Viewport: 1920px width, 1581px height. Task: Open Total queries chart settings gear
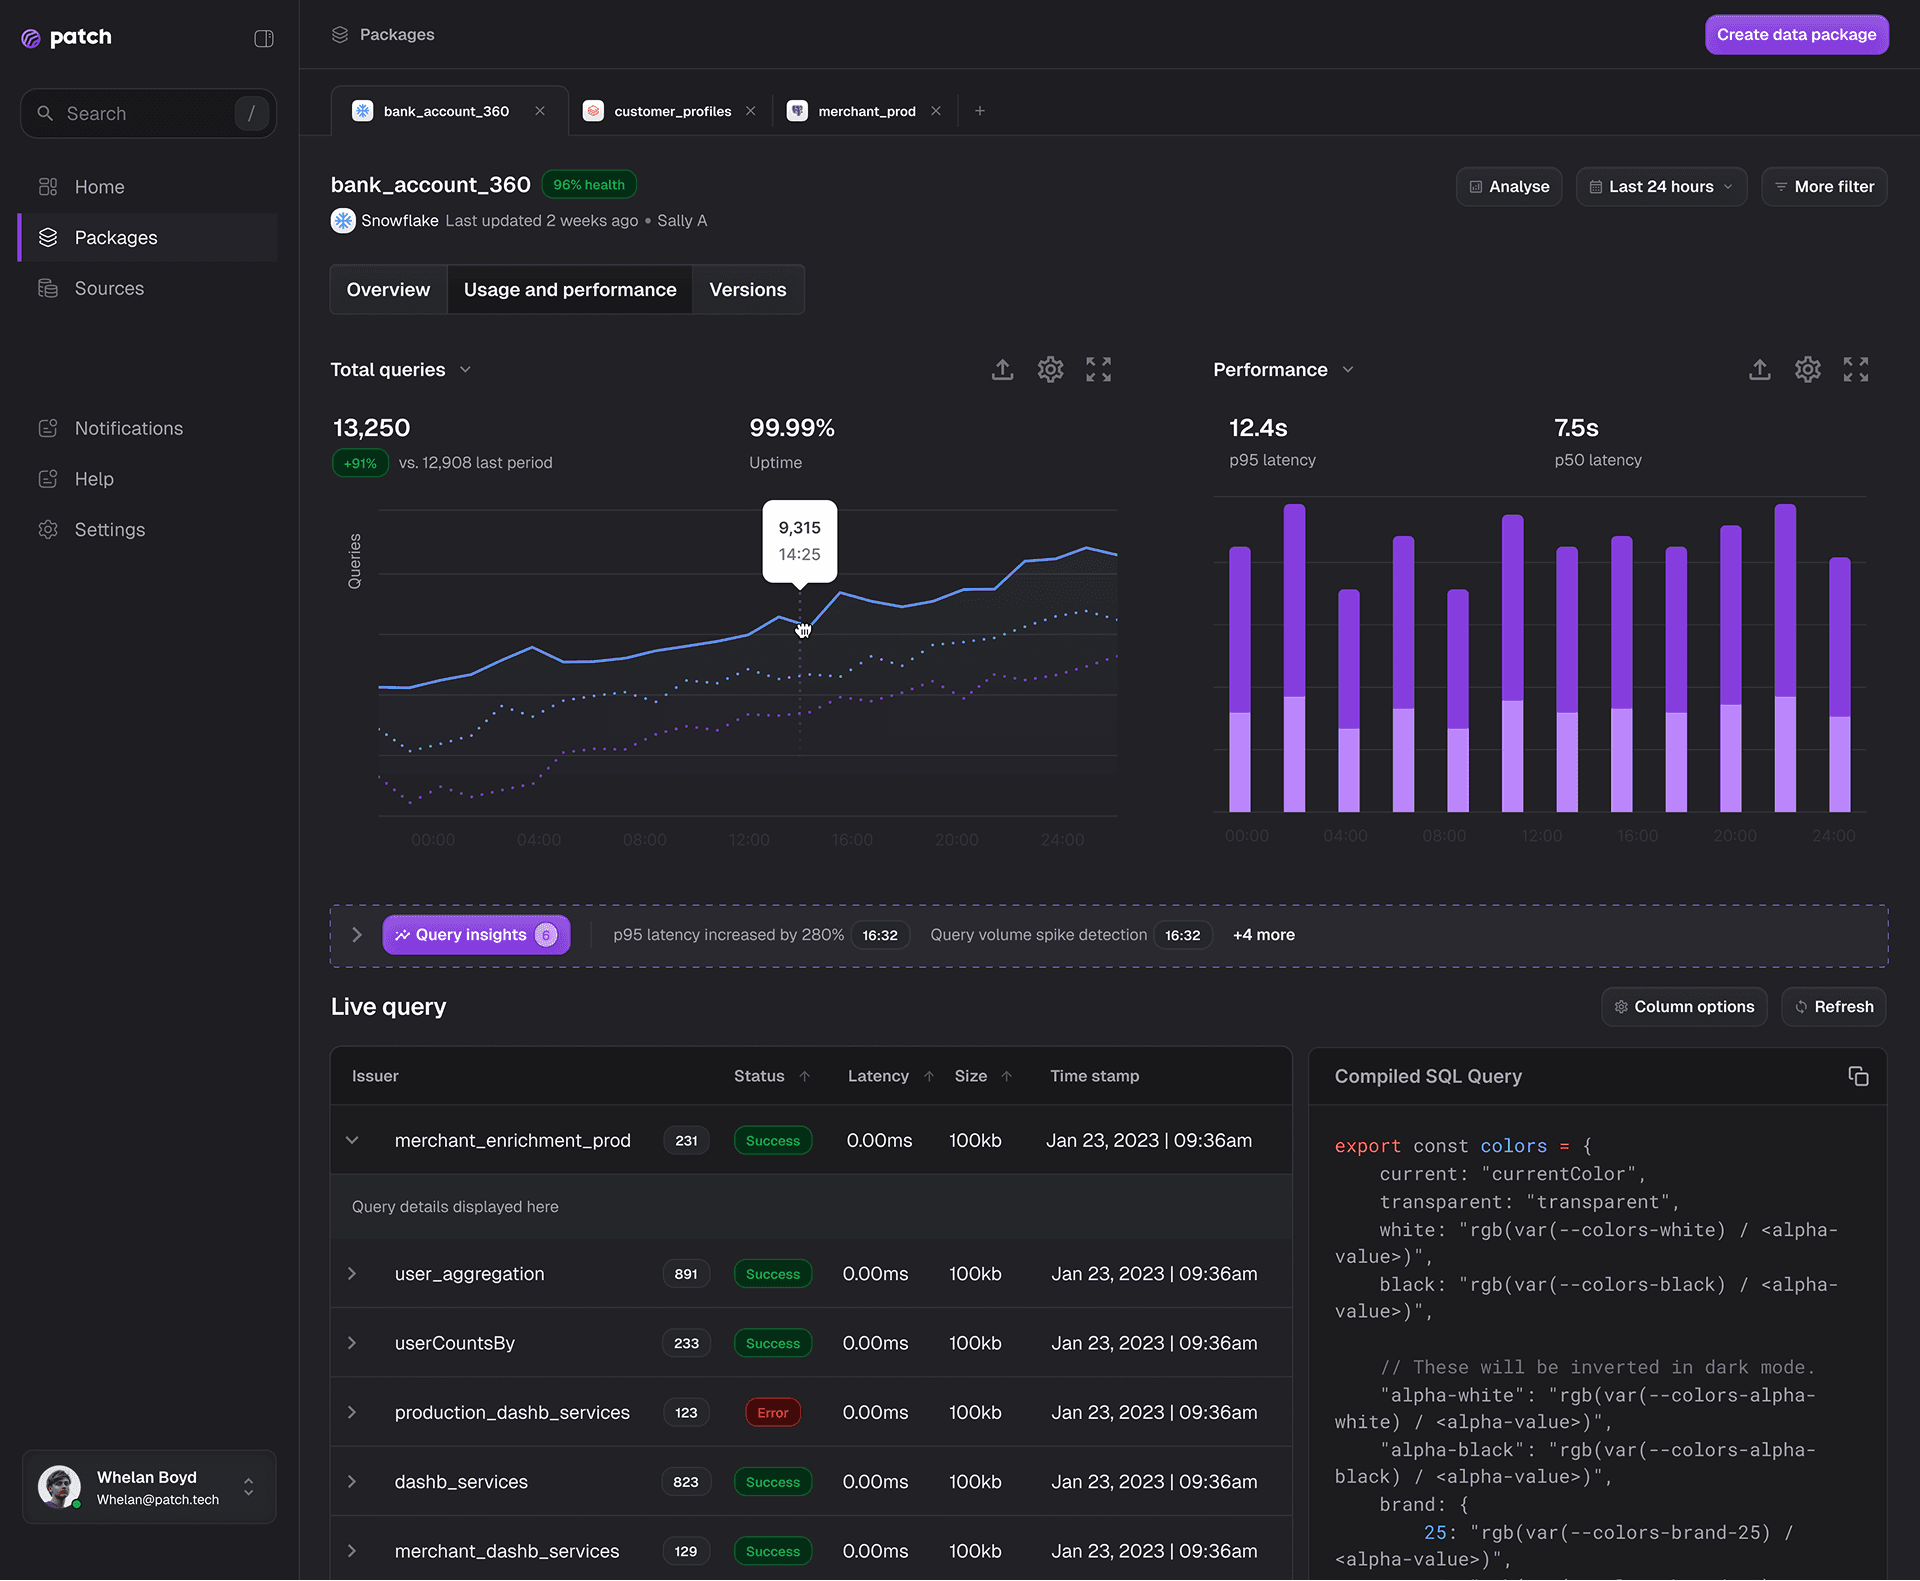click(x=1050, y=369)
